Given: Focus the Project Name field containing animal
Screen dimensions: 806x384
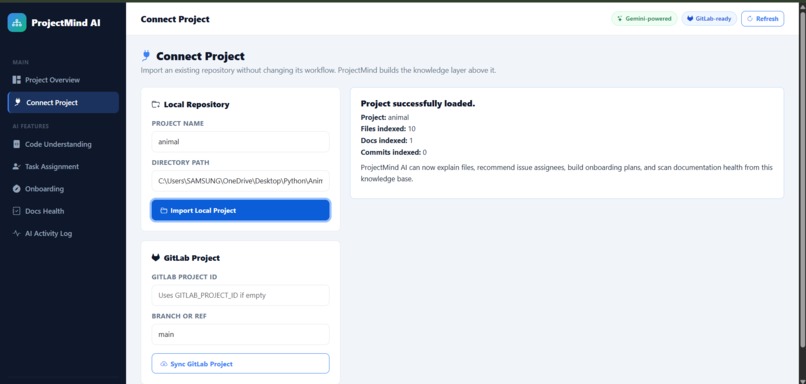Looking at the screenshot, I should click(x=241, y=142).
